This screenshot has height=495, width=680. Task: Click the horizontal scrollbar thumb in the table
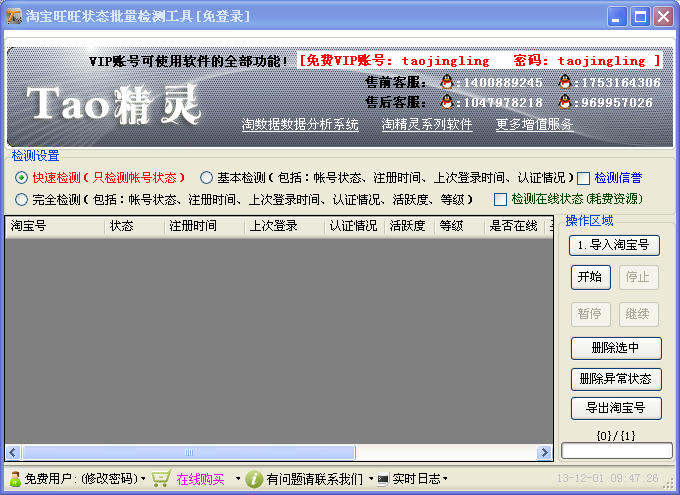coord(189,452)
